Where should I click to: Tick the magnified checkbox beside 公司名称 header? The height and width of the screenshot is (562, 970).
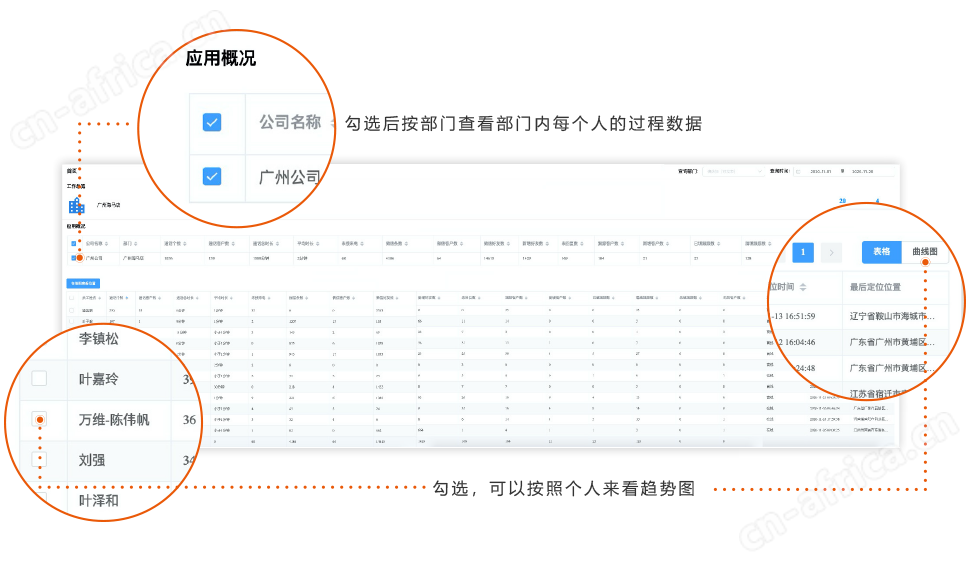pyautogui.click(x=212, y=123)
